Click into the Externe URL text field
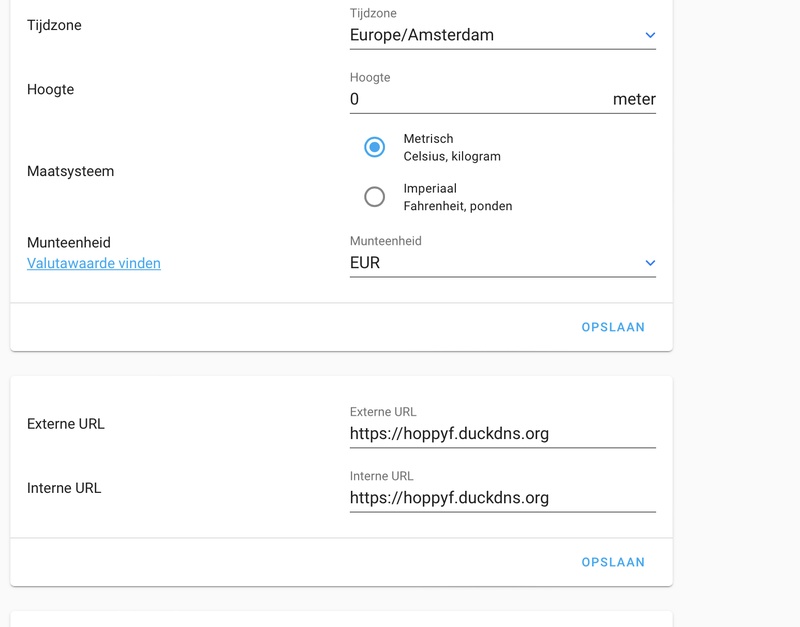800x627 pixels. [x=502, y=434]
